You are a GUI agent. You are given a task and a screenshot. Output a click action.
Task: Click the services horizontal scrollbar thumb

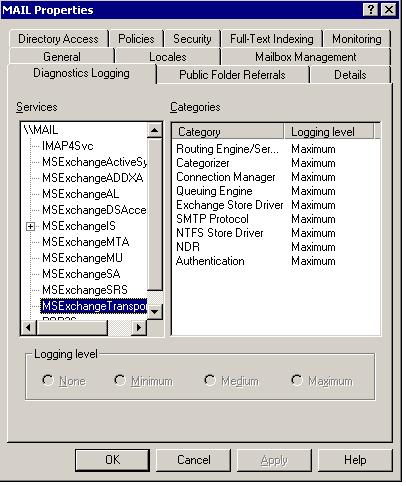tap(72, 327)
